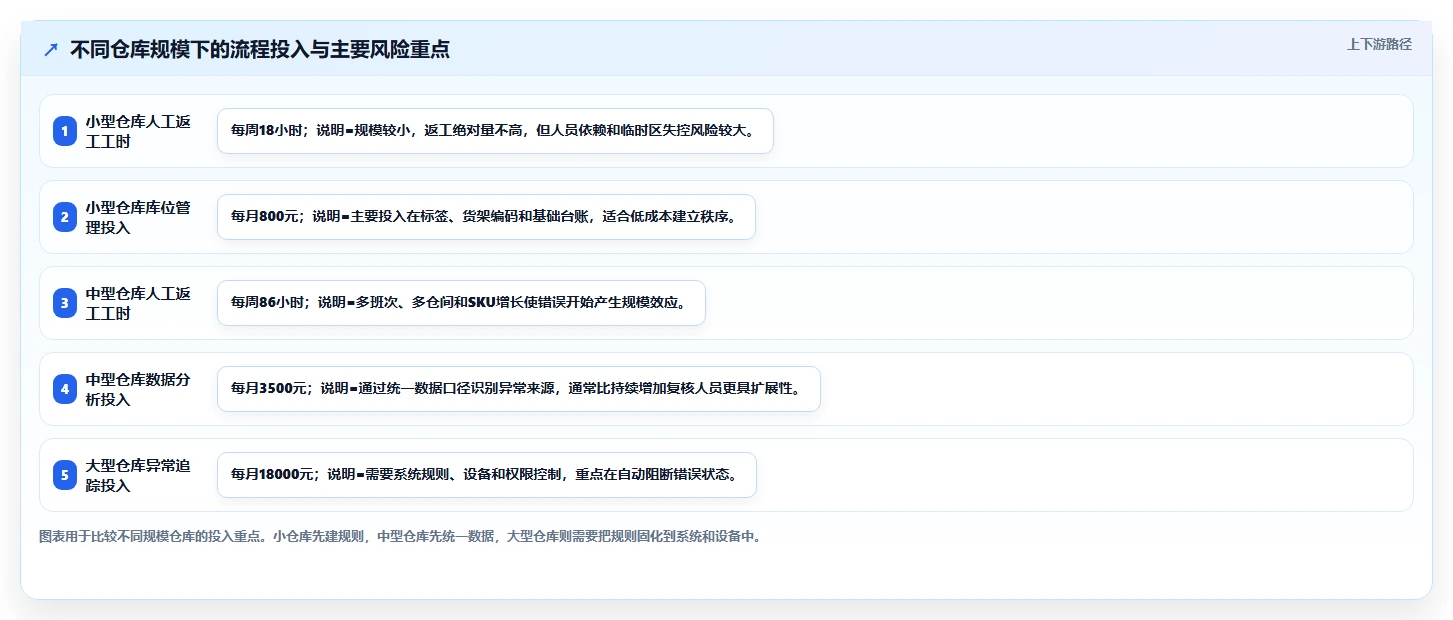1453x620 pixels.
Task: Click the 小型仓库人工返工工时 label
Action: pos(138,131)
